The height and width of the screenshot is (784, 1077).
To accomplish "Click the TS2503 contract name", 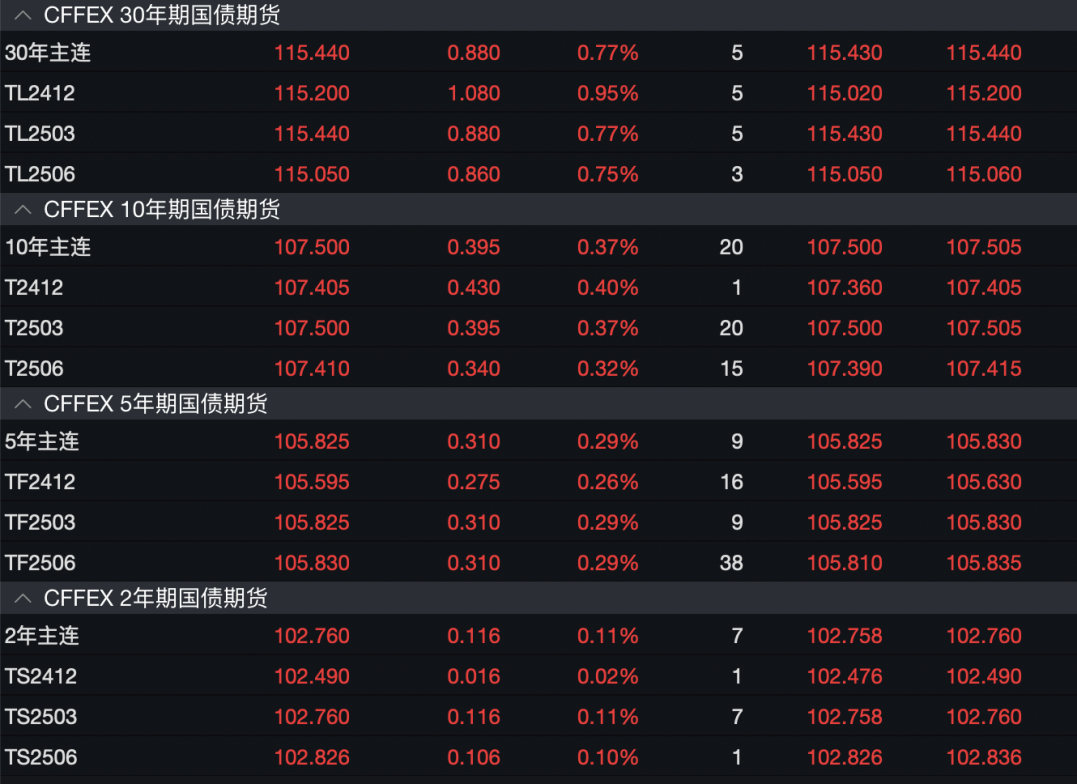I will pyautogui.click(x=40, y=717).
